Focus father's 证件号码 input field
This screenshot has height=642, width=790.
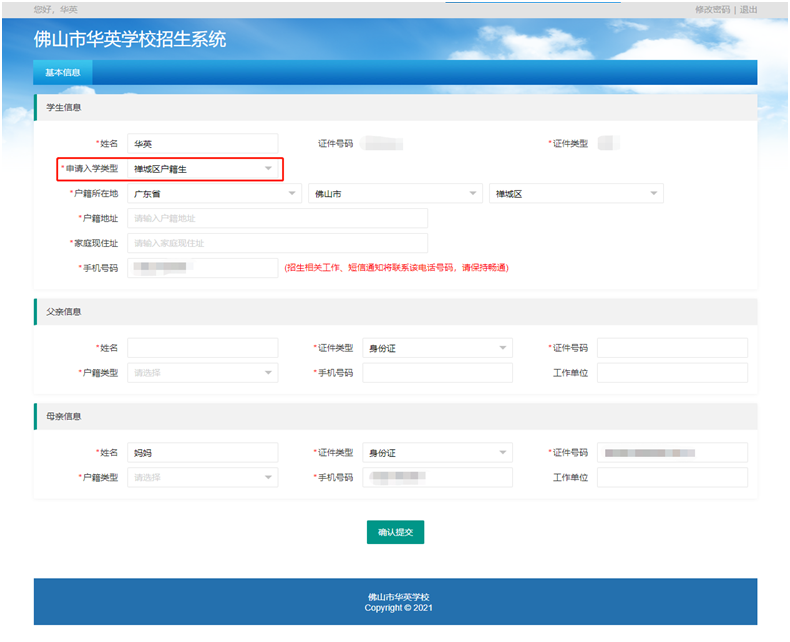pos(672,348)
